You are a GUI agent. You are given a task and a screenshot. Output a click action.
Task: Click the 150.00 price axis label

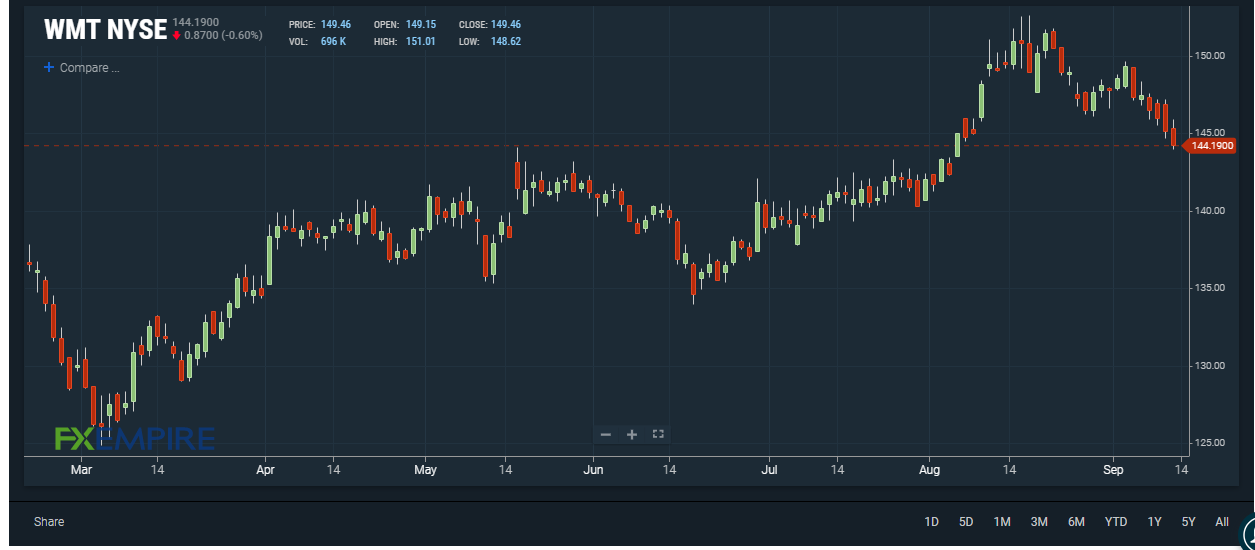point(1211,56)
